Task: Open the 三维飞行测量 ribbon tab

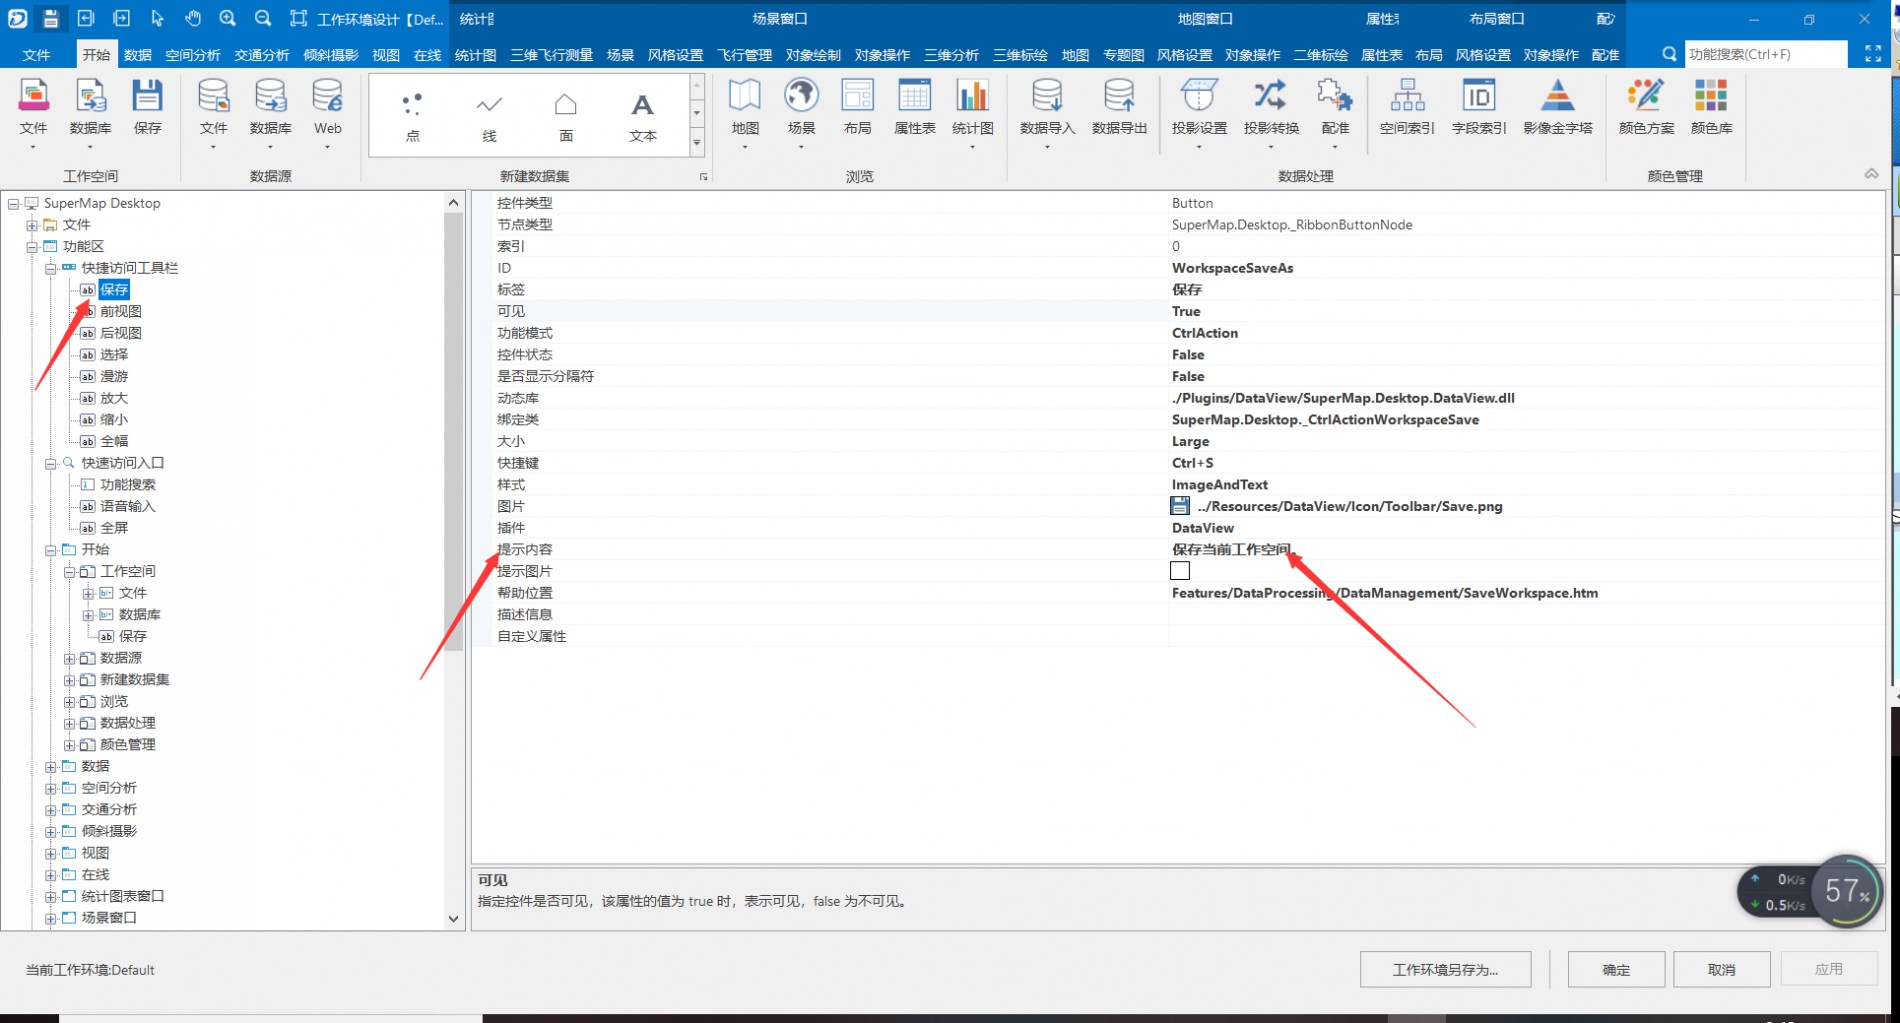Action: tap(552, 54)
